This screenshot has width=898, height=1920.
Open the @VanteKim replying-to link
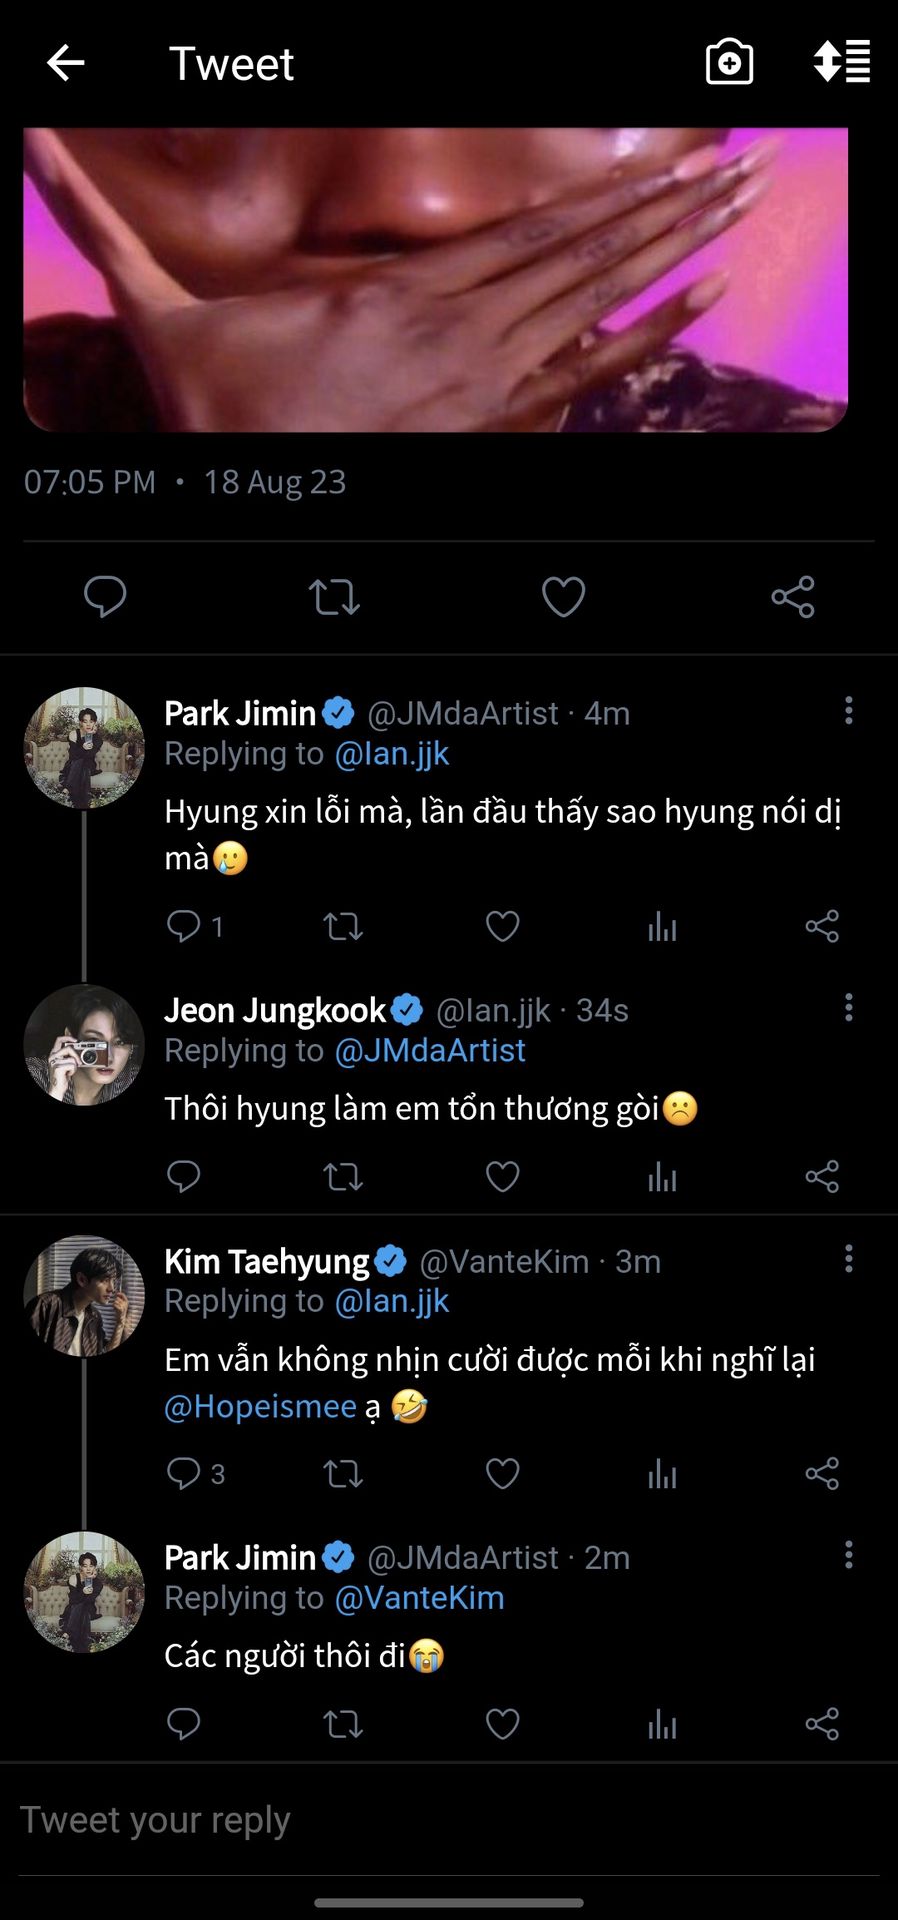tap(419, 1598)
